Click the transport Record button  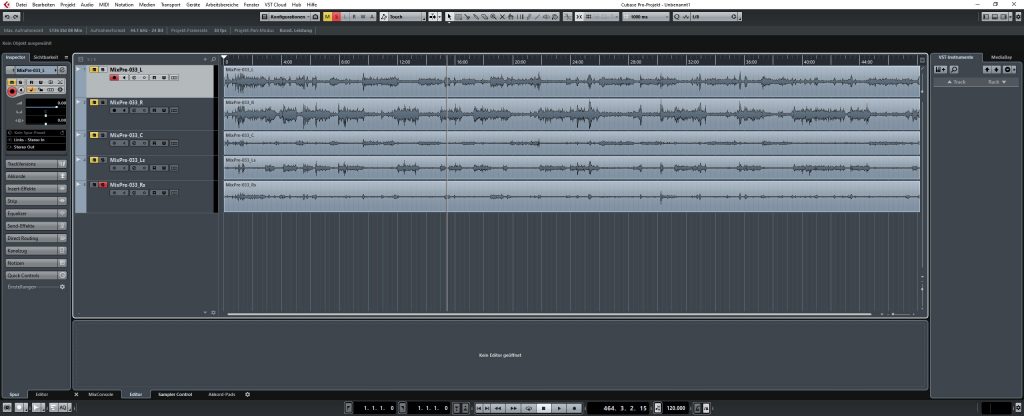574,408
